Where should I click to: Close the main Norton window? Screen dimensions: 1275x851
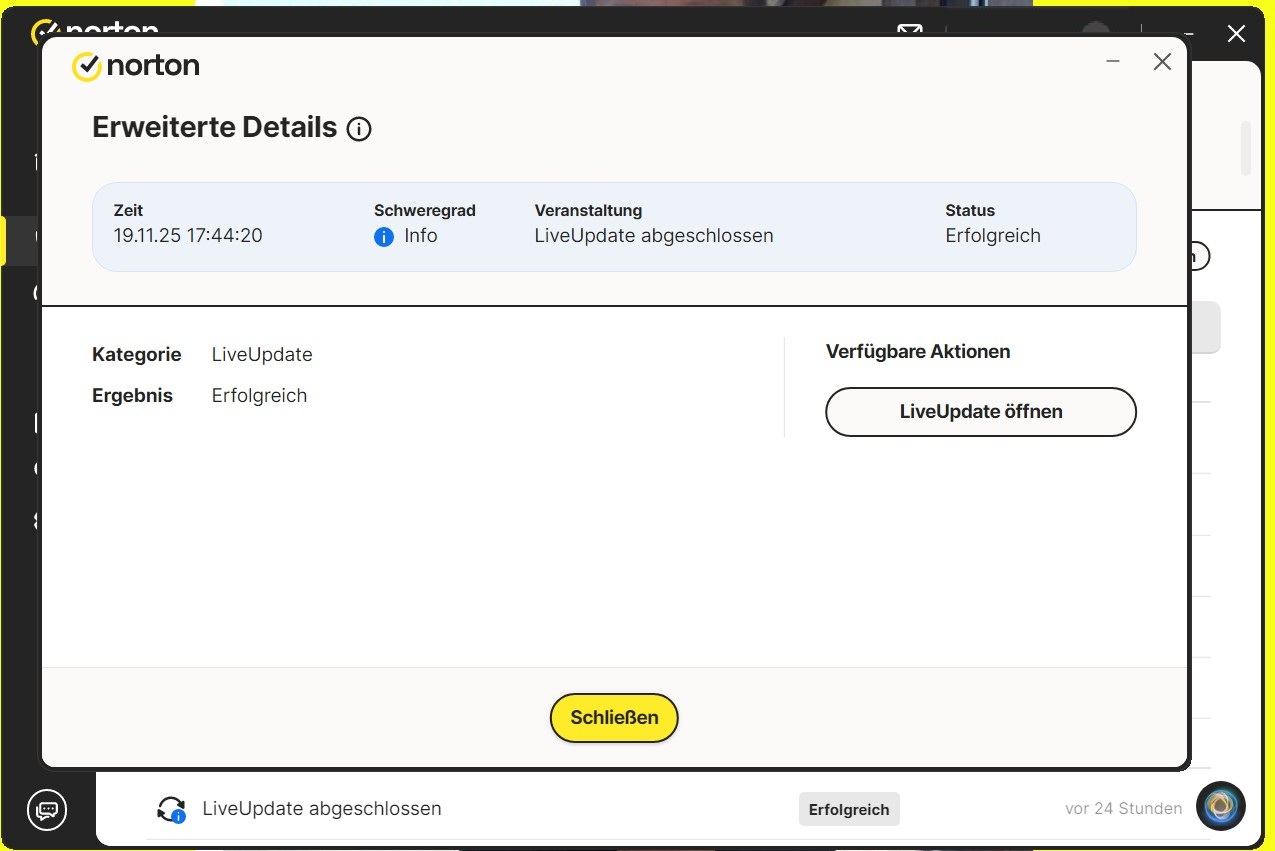pos(1236,34)
